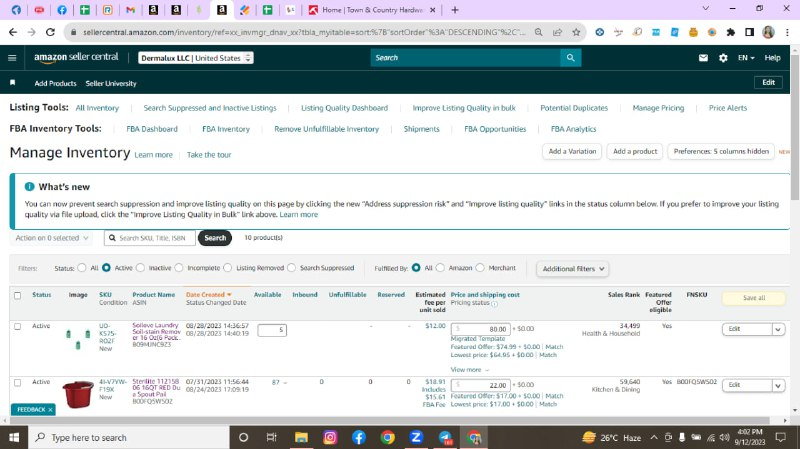Screen dimensions: 800x449
Task: Click the Sterilite red pail product thumbnail
Action: click(78, 394)
